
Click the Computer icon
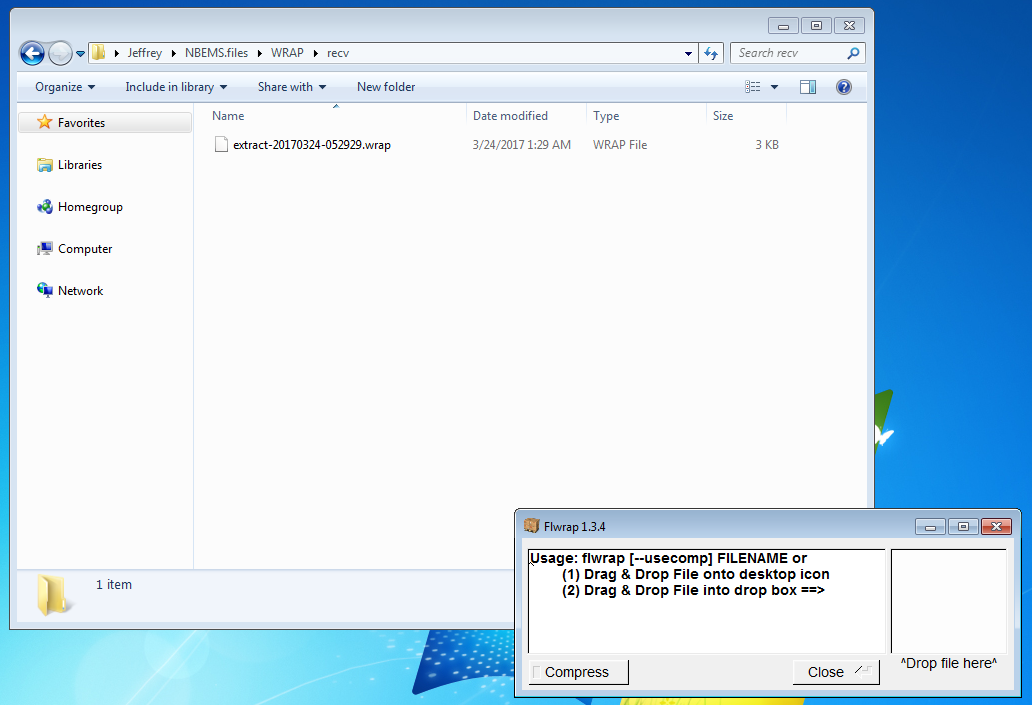[x=45, y=249]
